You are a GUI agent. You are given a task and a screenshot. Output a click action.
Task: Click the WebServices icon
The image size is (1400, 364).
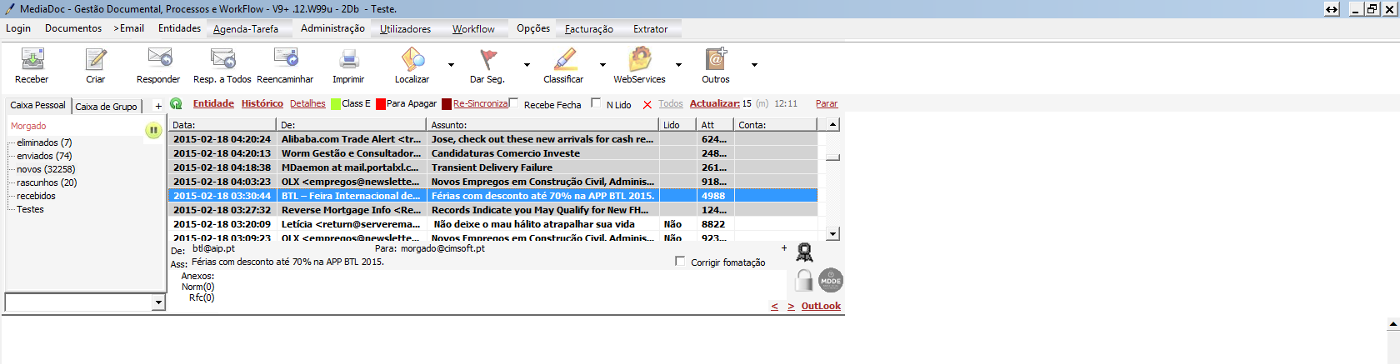[639, 60]
